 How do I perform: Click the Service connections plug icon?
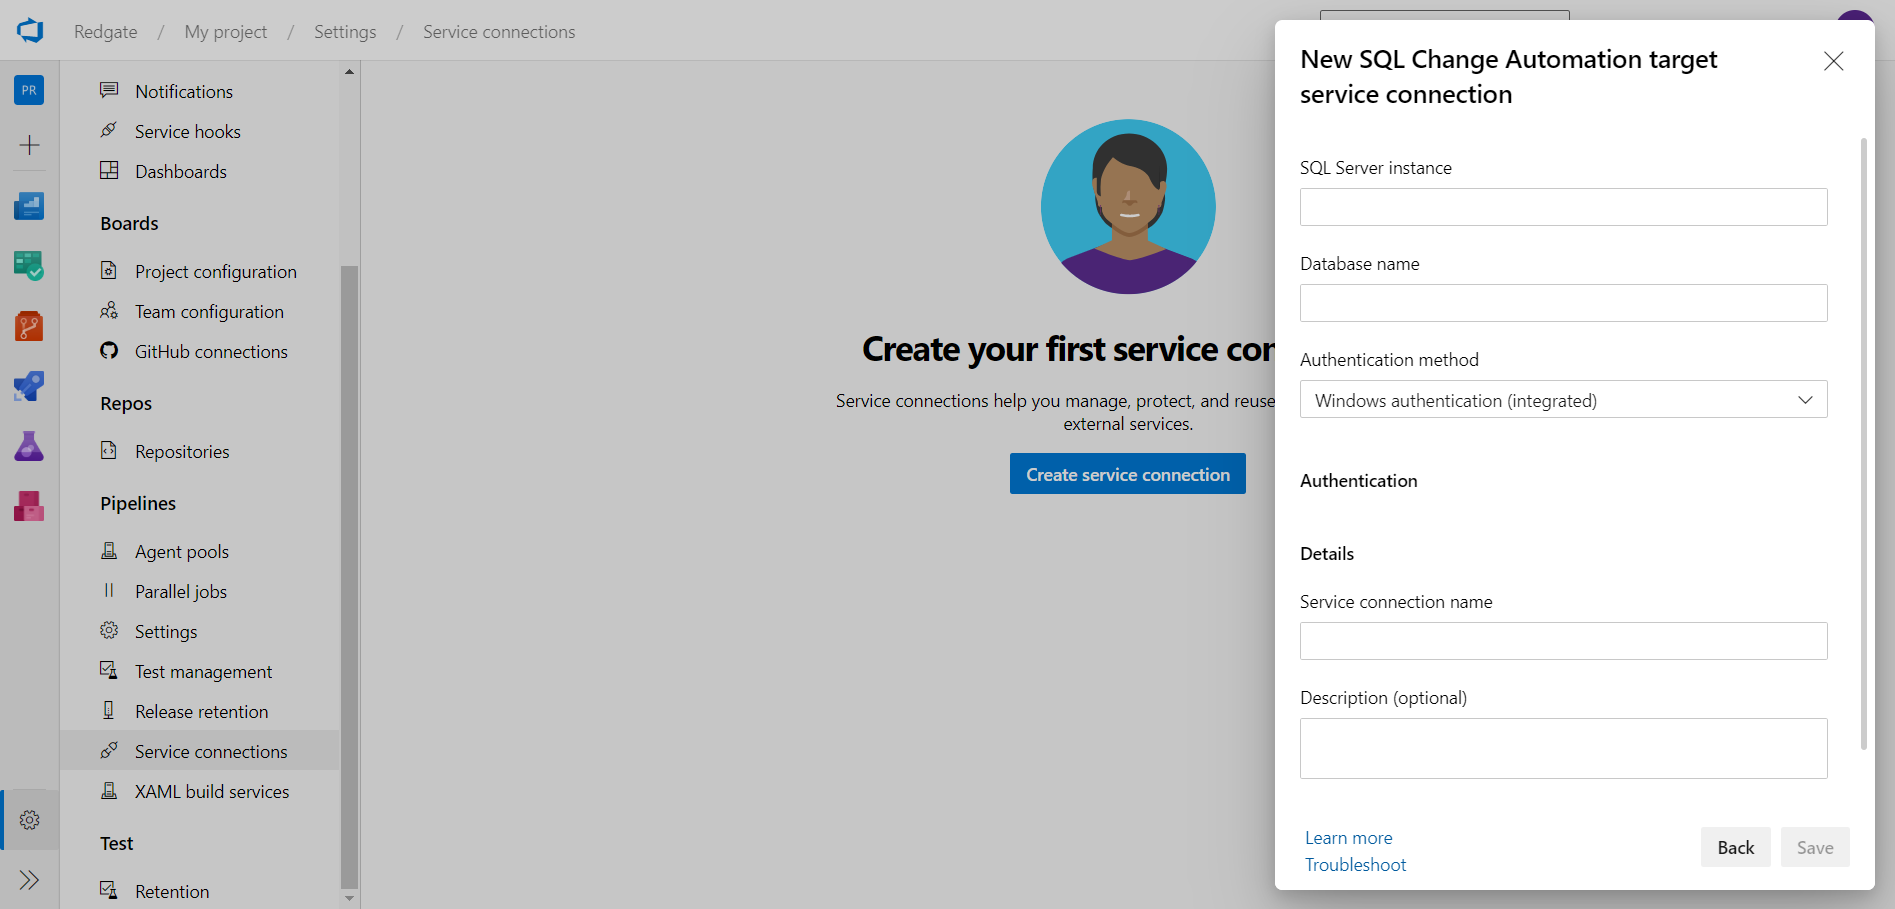[109, 751]
